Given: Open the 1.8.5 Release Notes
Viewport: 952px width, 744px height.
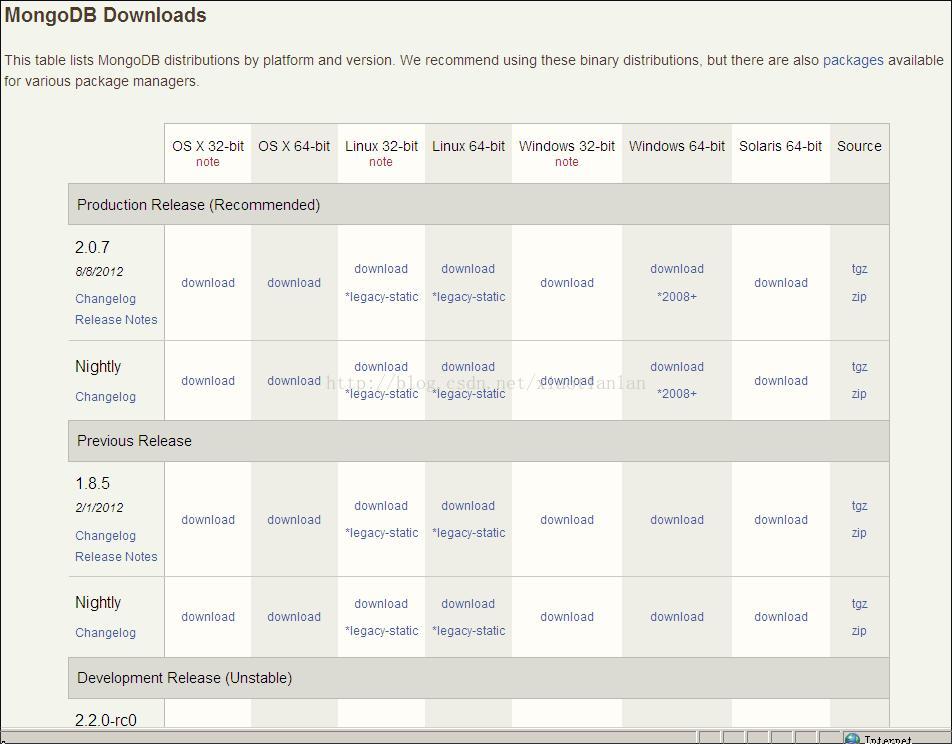Looking at the screenshot, I should [x=116, y=556].
